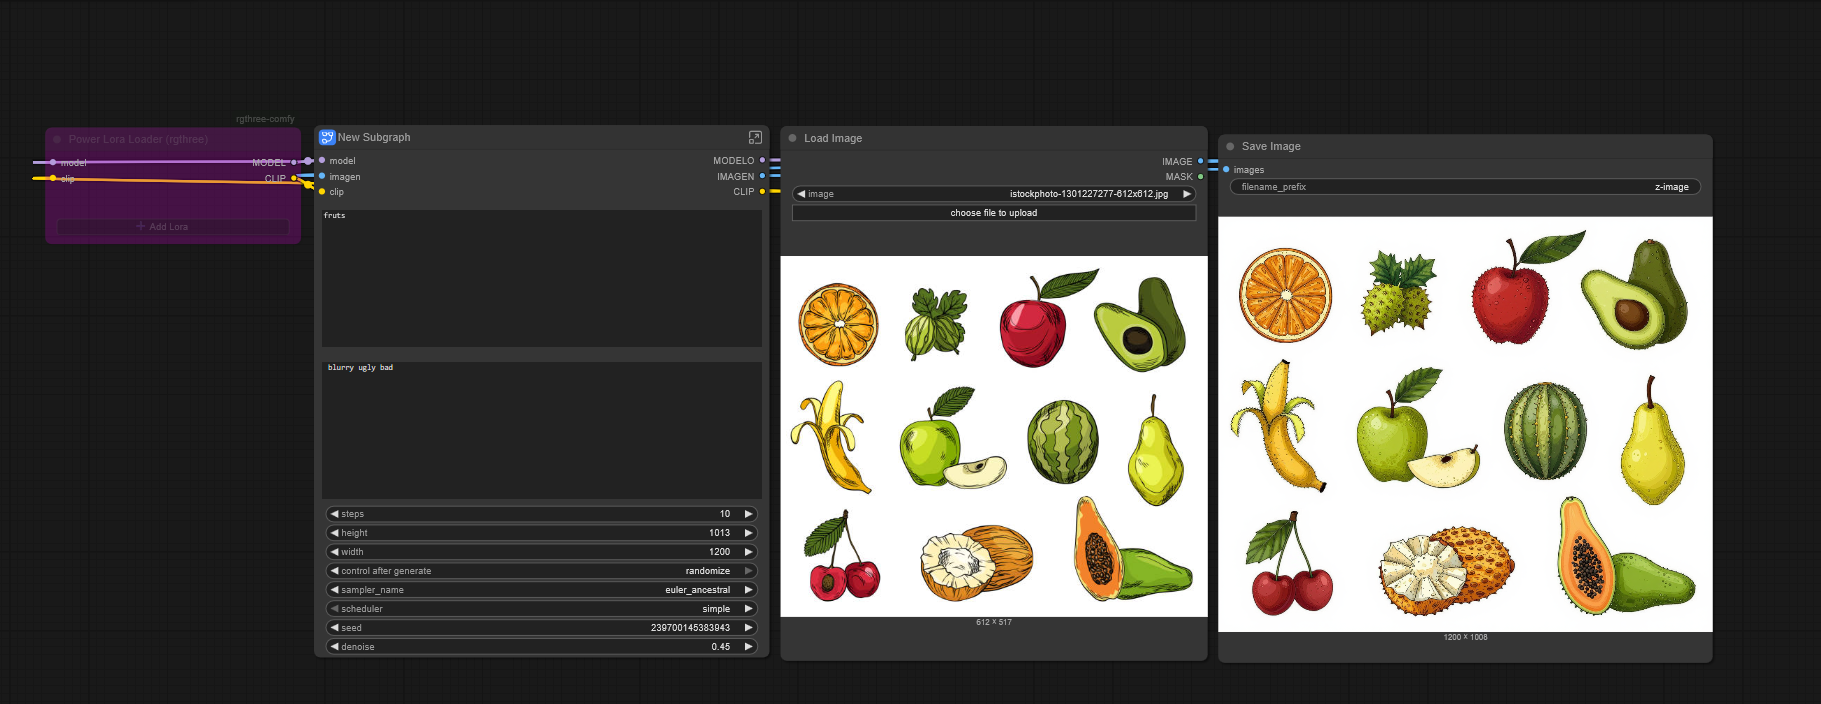Viewport: 1821px width, 704px height.
Task: Click the blue subgraph icon on New Subgraph
Action: point(327,138)
